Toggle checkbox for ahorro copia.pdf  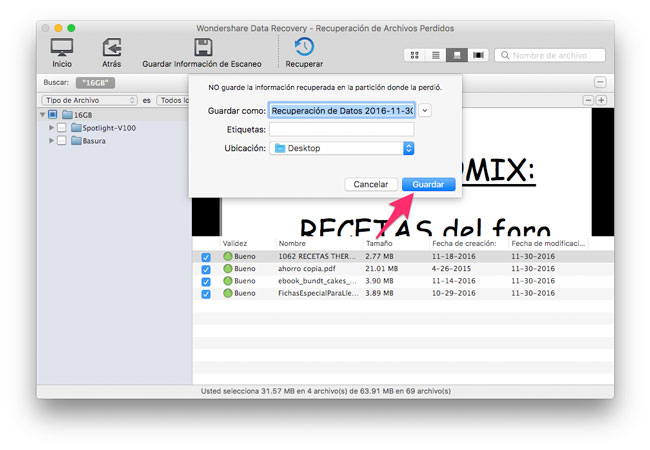click(x=206, y=269)
